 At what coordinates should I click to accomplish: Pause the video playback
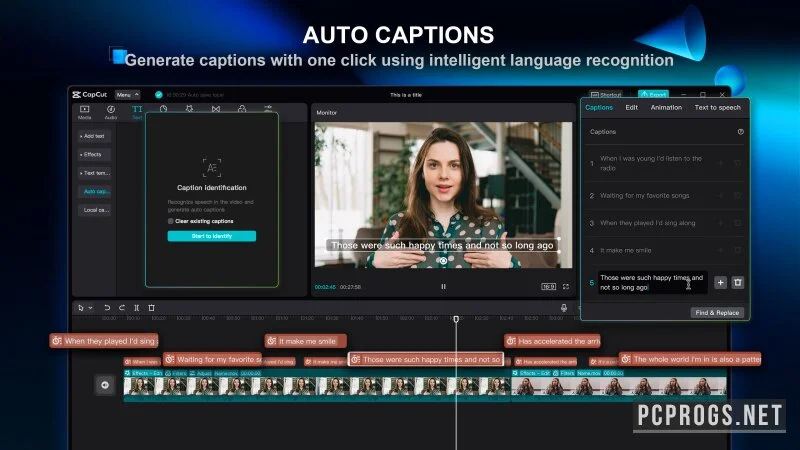click(443, 287)
